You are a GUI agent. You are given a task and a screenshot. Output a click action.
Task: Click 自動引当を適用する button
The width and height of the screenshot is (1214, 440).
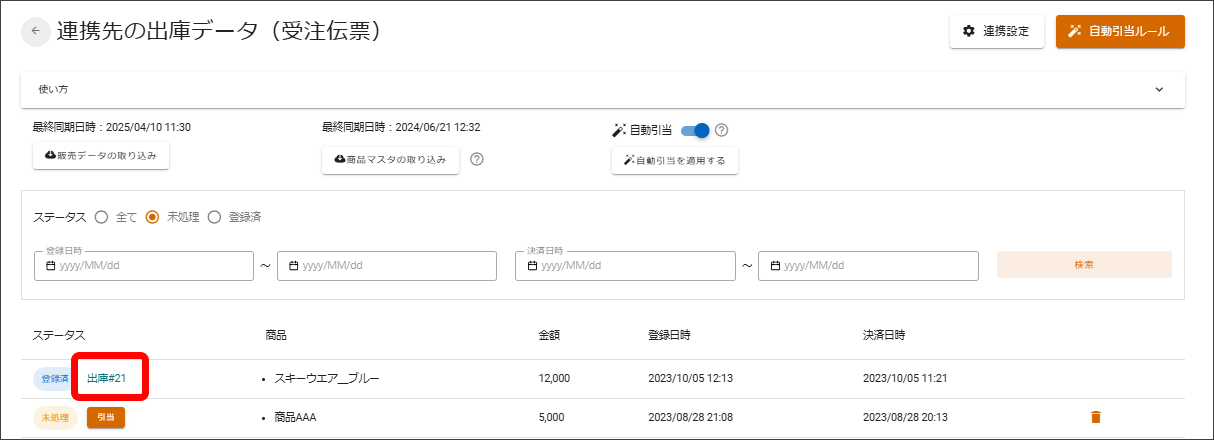click(x=675, y=160)
